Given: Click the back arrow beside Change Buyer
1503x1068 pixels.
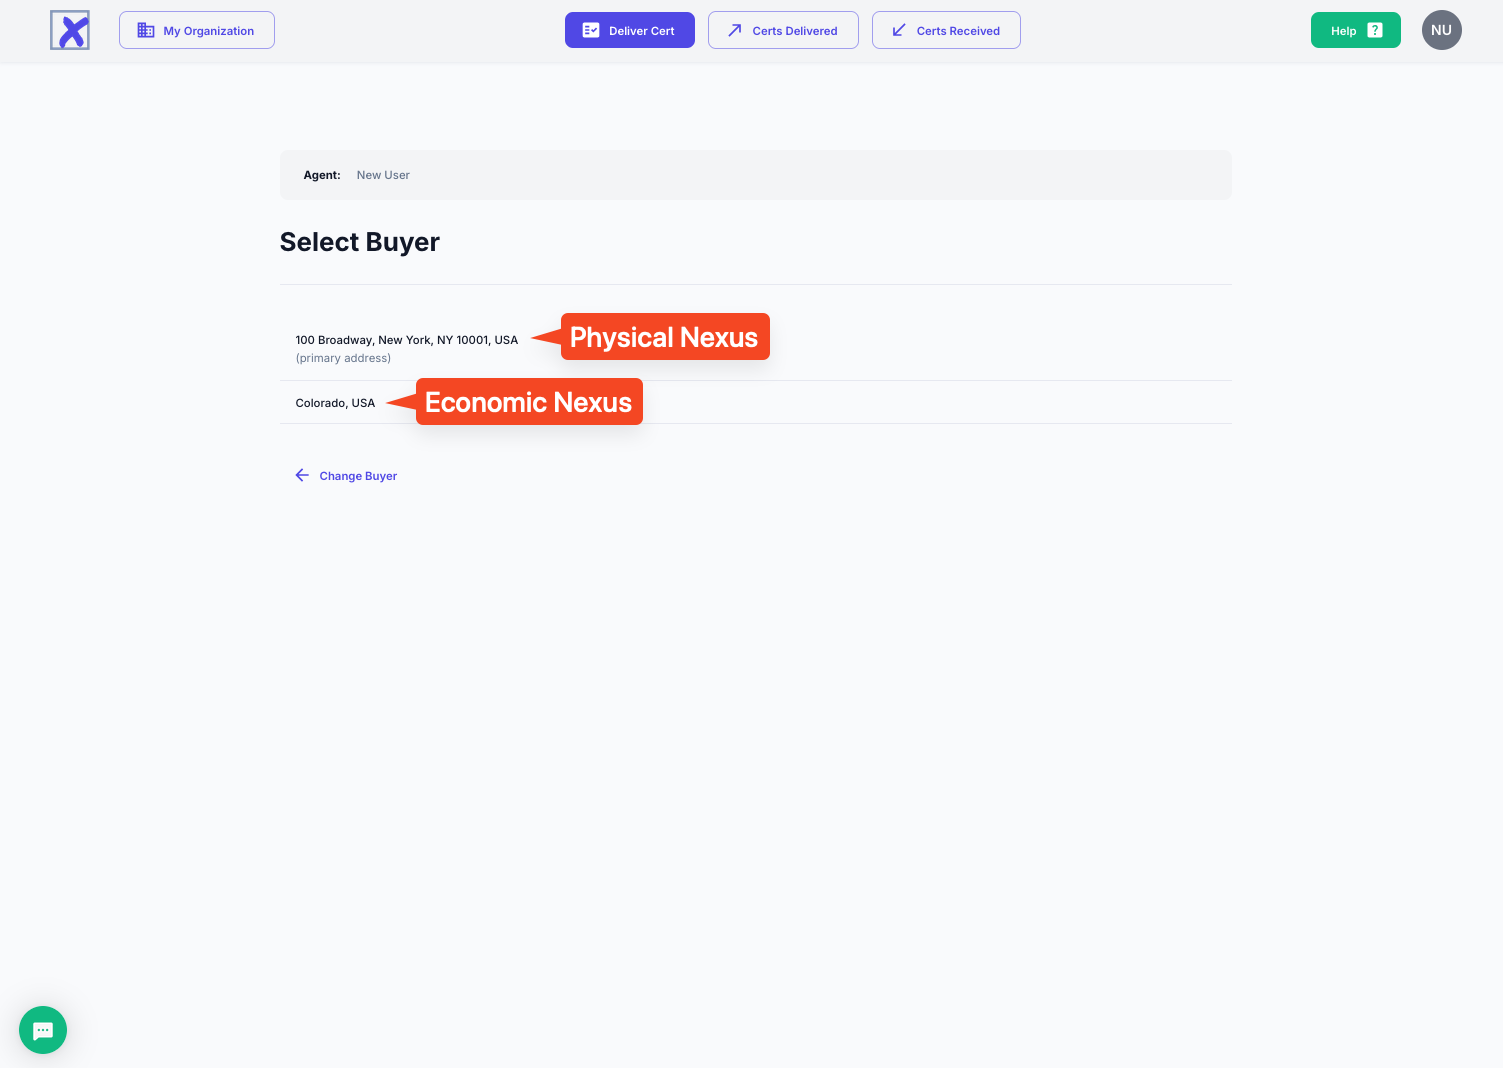Looking at the screenshot, I should pos(302,475).
